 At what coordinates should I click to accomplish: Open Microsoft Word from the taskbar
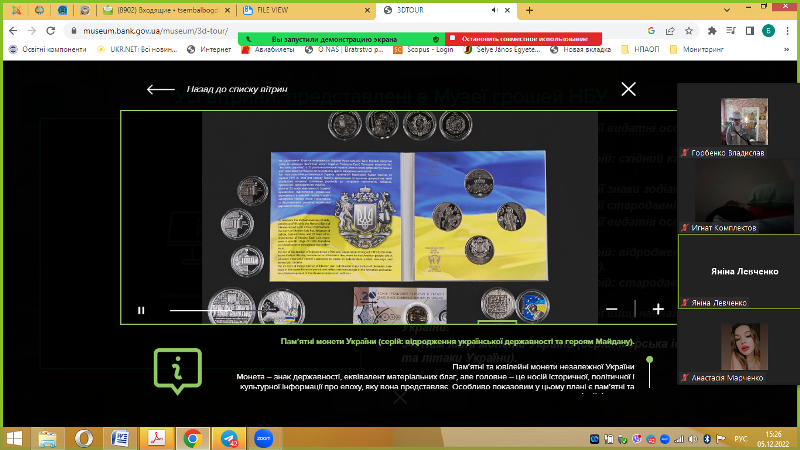(x=120, y=438)
